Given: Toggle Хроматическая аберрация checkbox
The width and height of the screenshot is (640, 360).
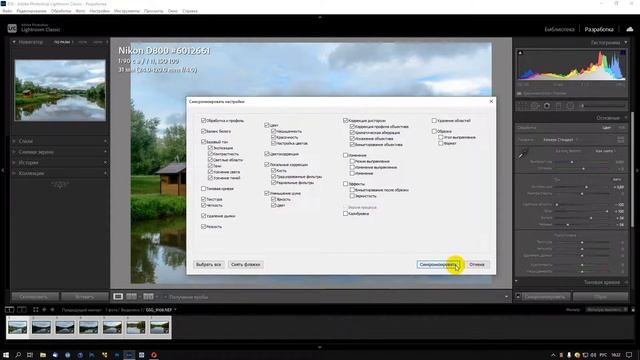Looking at the screenshot, I should pyautogui.click(x=352, y=133).
